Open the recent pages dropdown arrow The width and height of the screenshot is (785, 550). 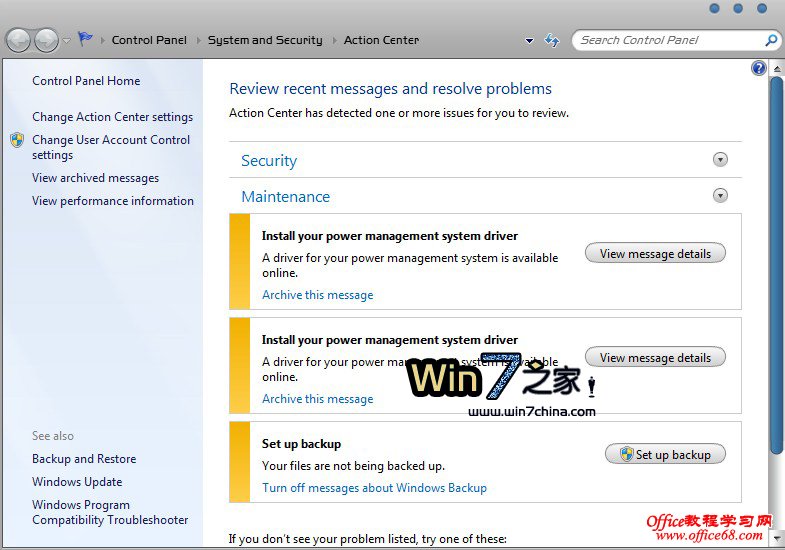click(67, 41)
